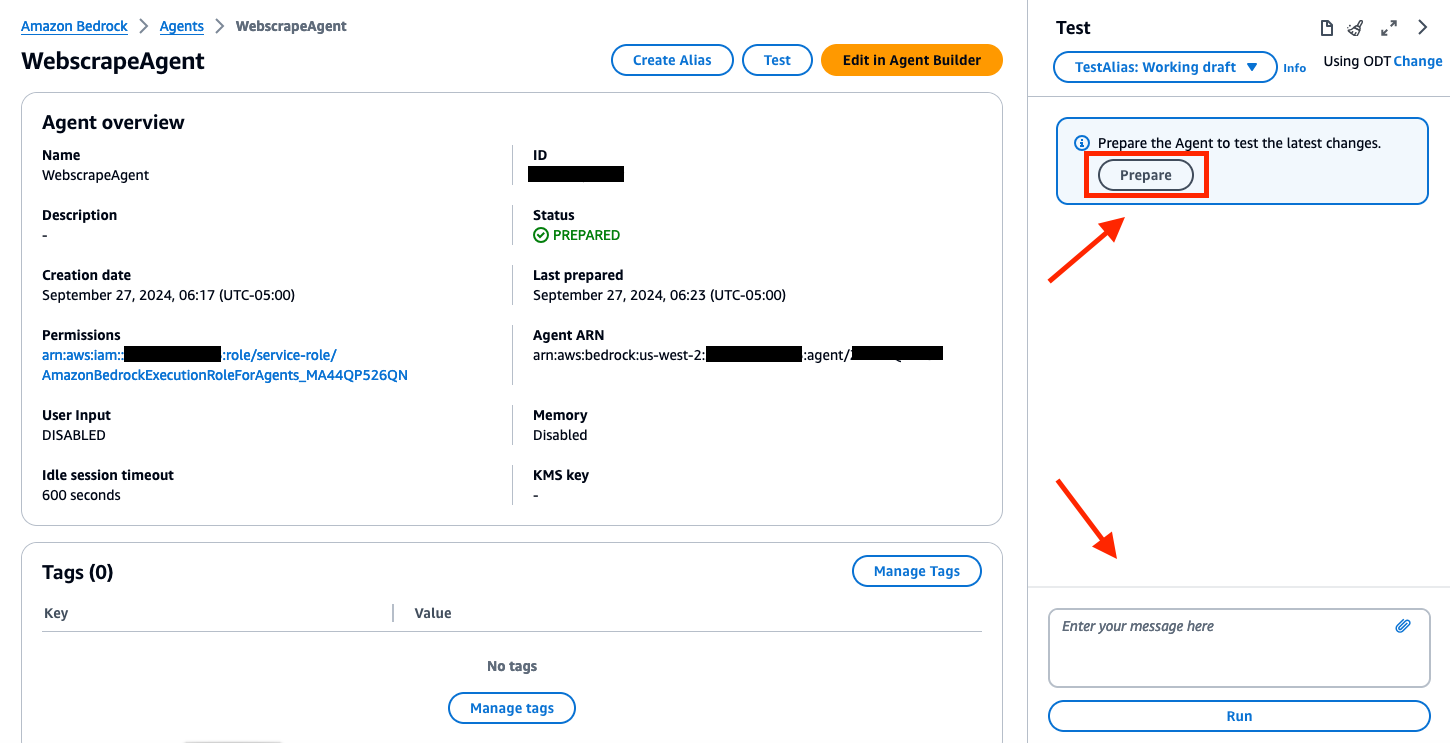Click the Agent ARN value text

(x=738, y=354)
